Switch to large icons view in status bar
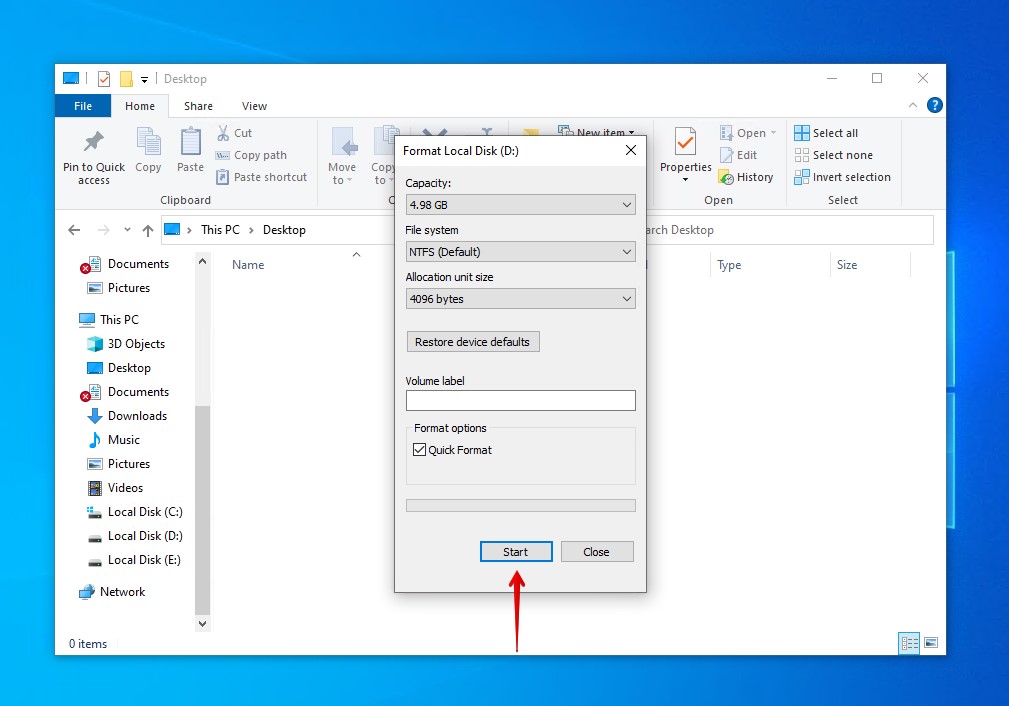Screen dimensions: 1009x706 (x=931, y=643)
